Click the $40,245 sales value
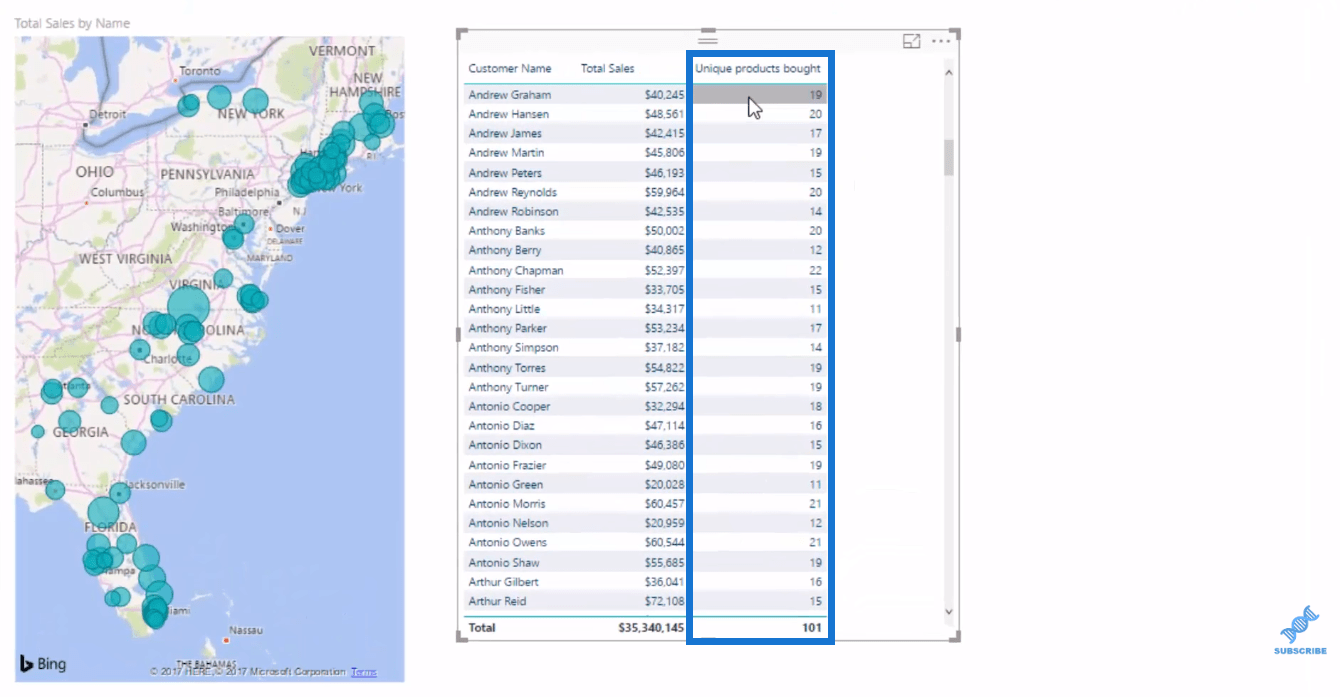The width and height of the screenshot is (1340, 697). [664, 95]
